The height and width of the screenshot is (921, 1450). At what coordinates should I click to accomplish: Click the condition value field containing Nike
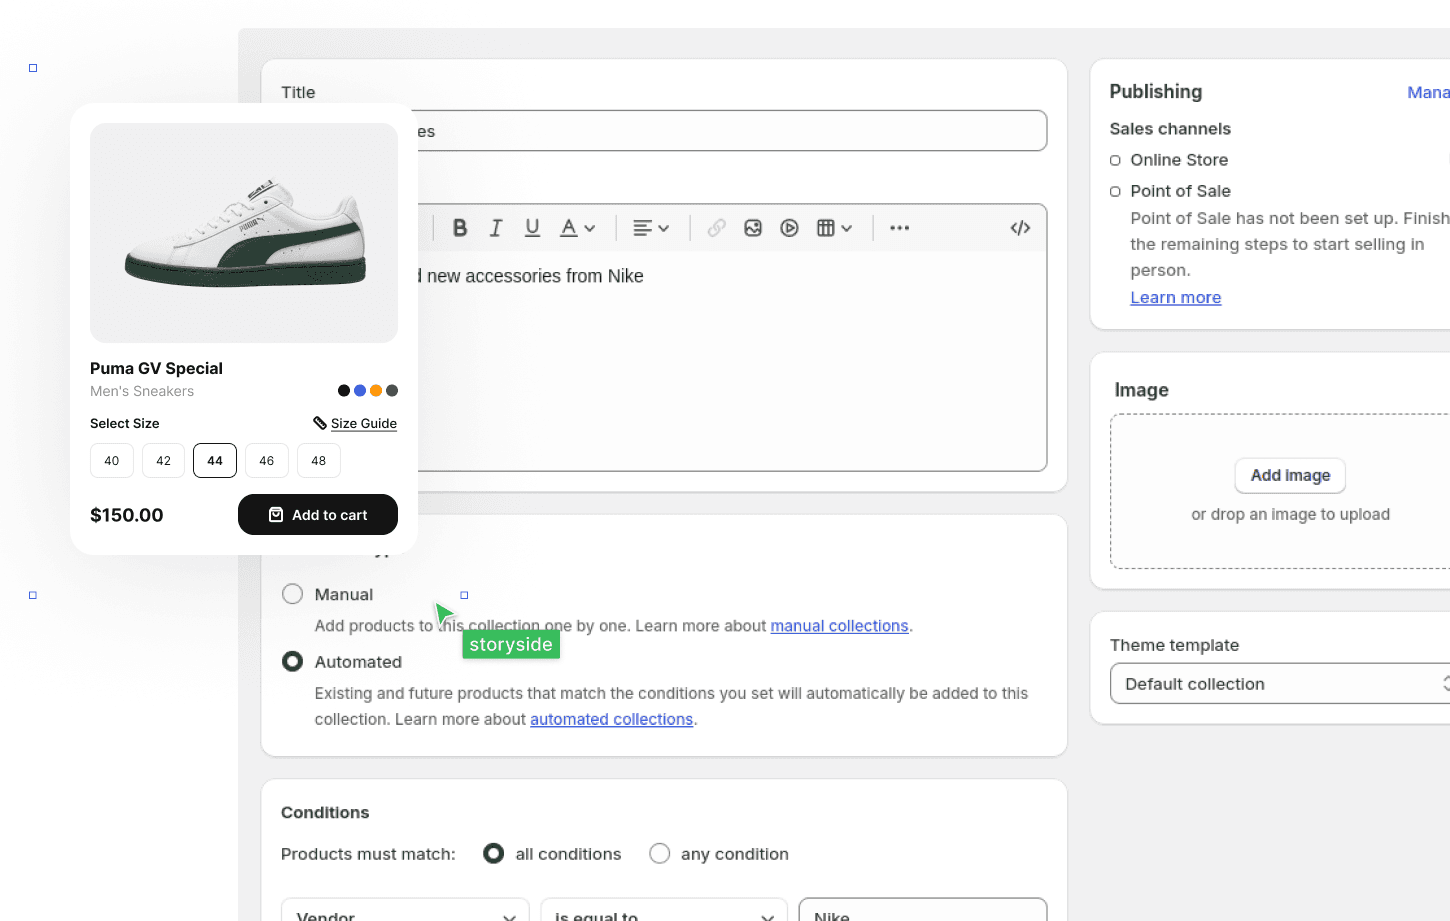[x=923, y=910]
